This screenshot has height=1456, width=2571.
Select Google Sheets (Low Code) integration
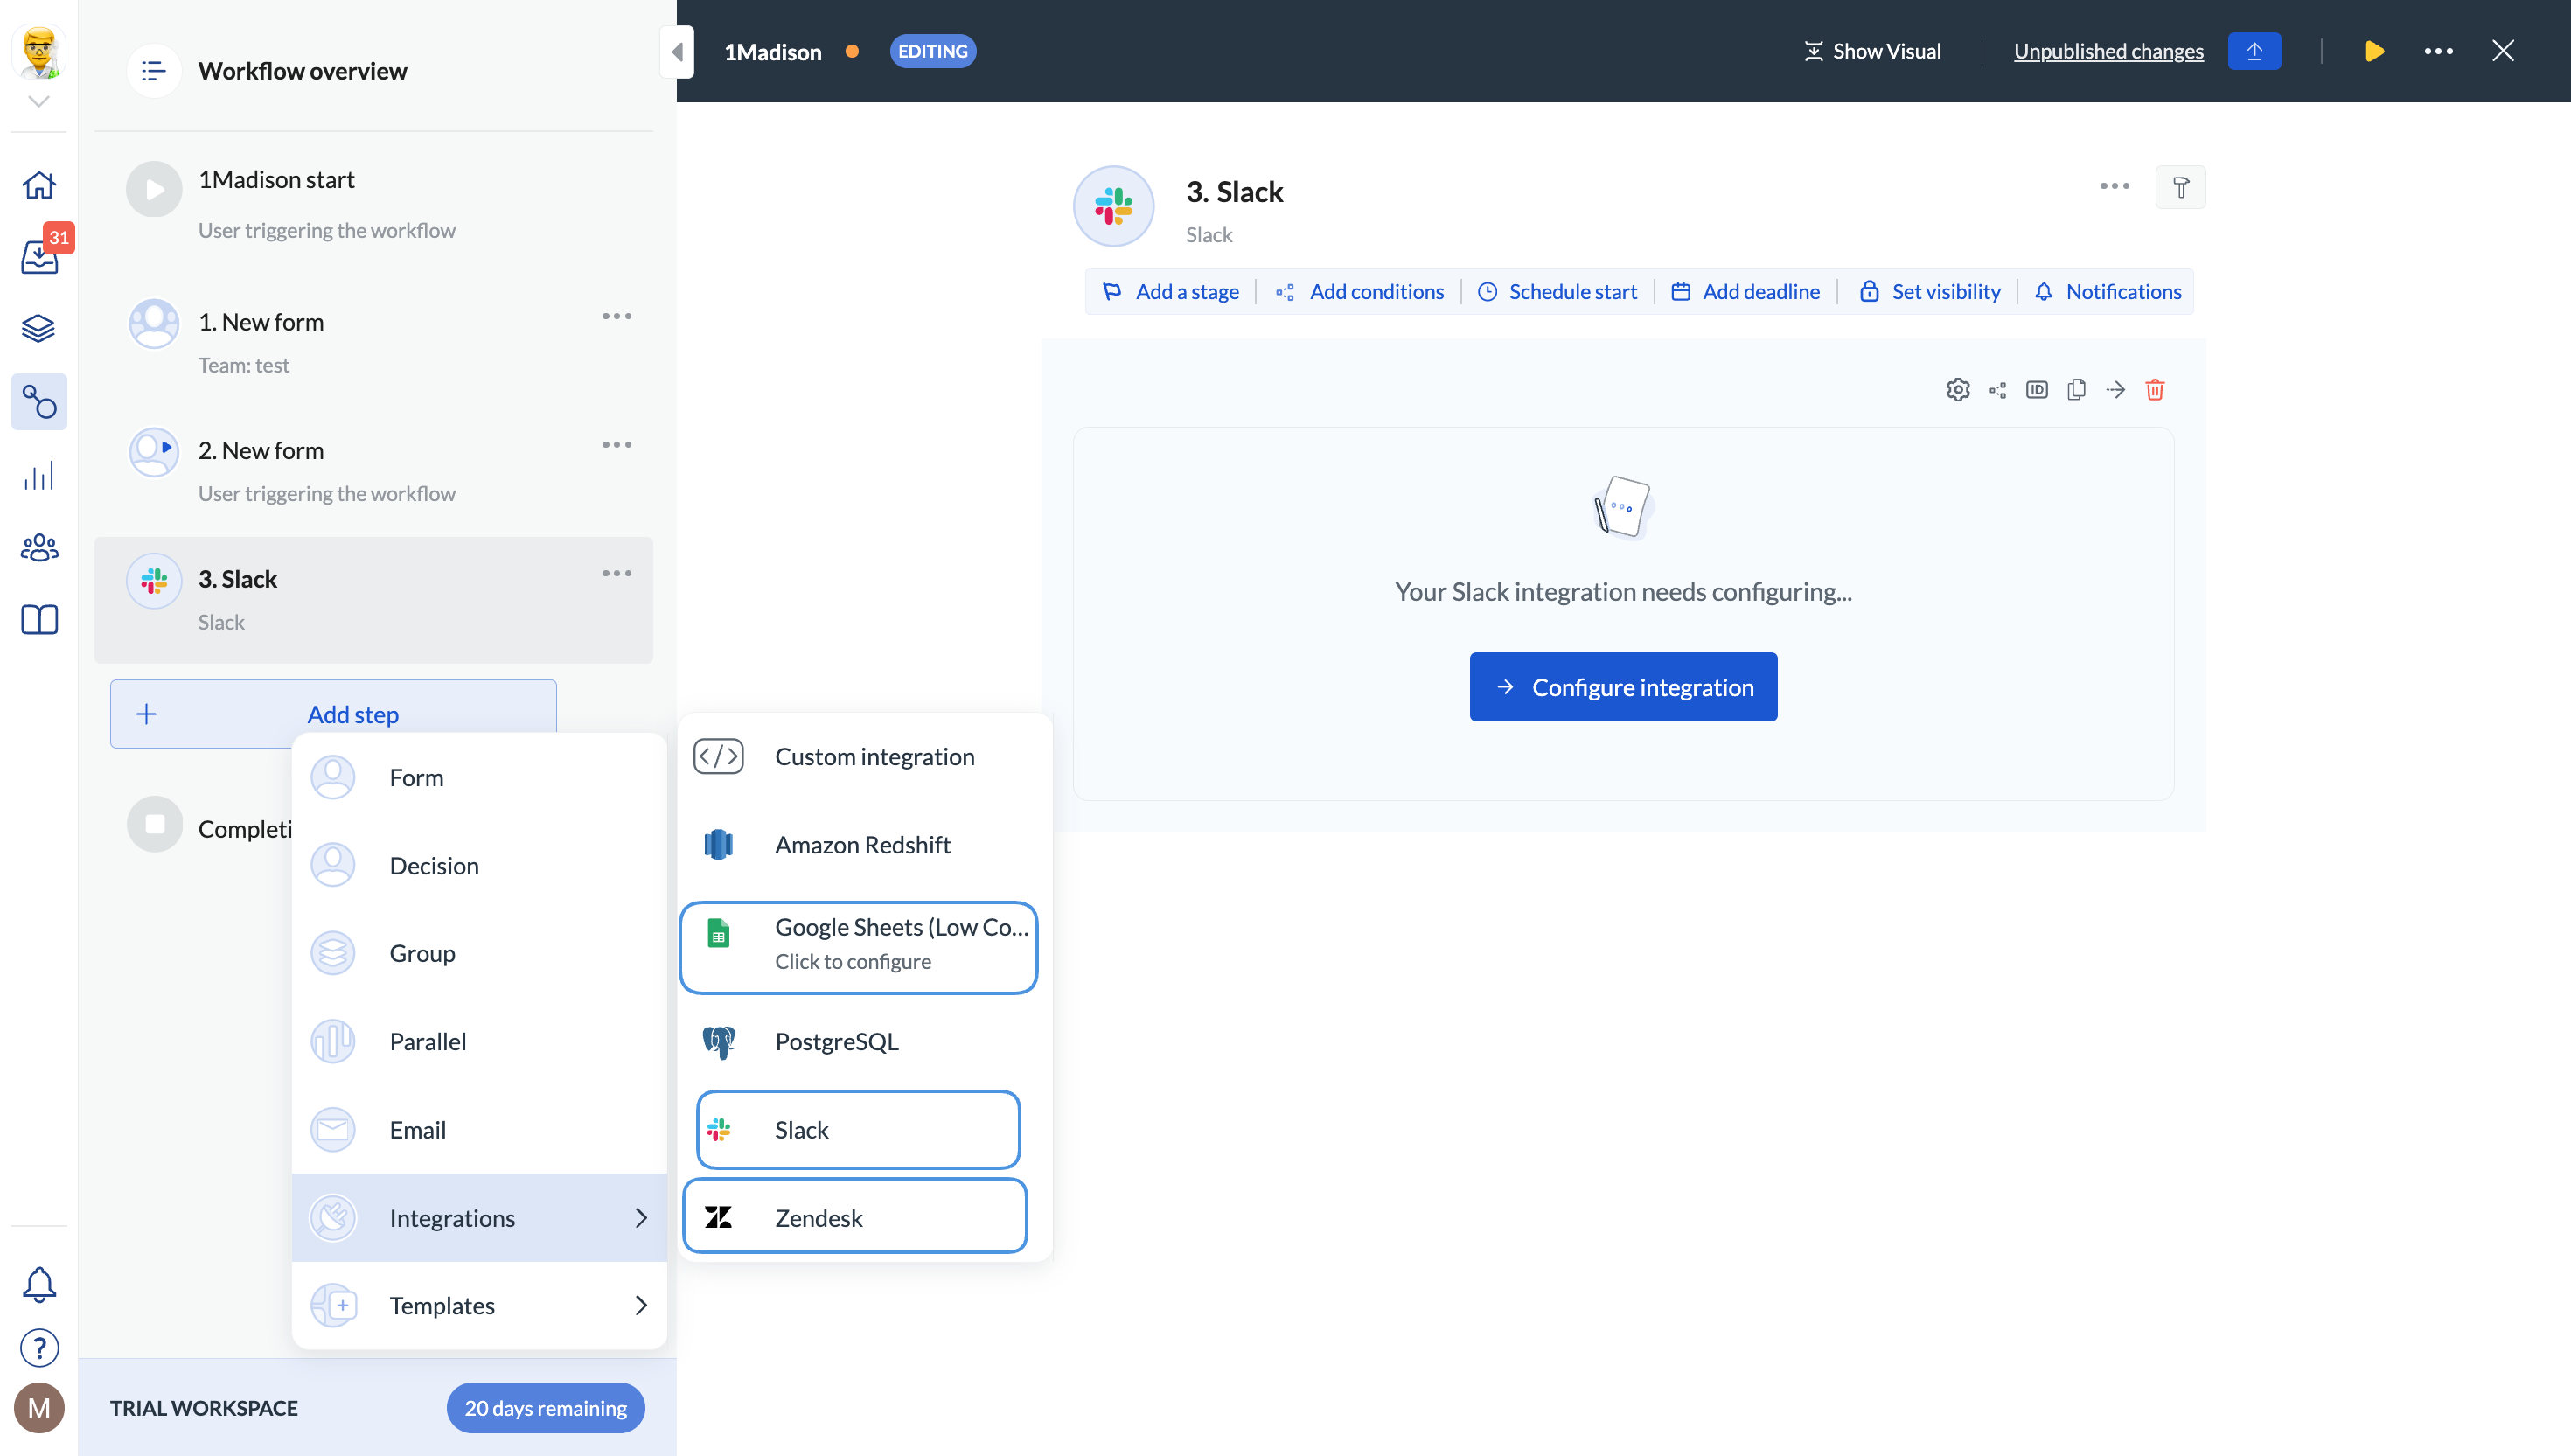tap(858, 947)
